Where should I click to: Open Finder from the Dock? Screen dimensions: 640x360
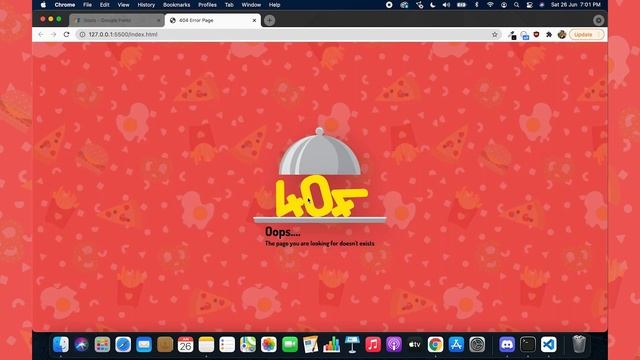61,344
